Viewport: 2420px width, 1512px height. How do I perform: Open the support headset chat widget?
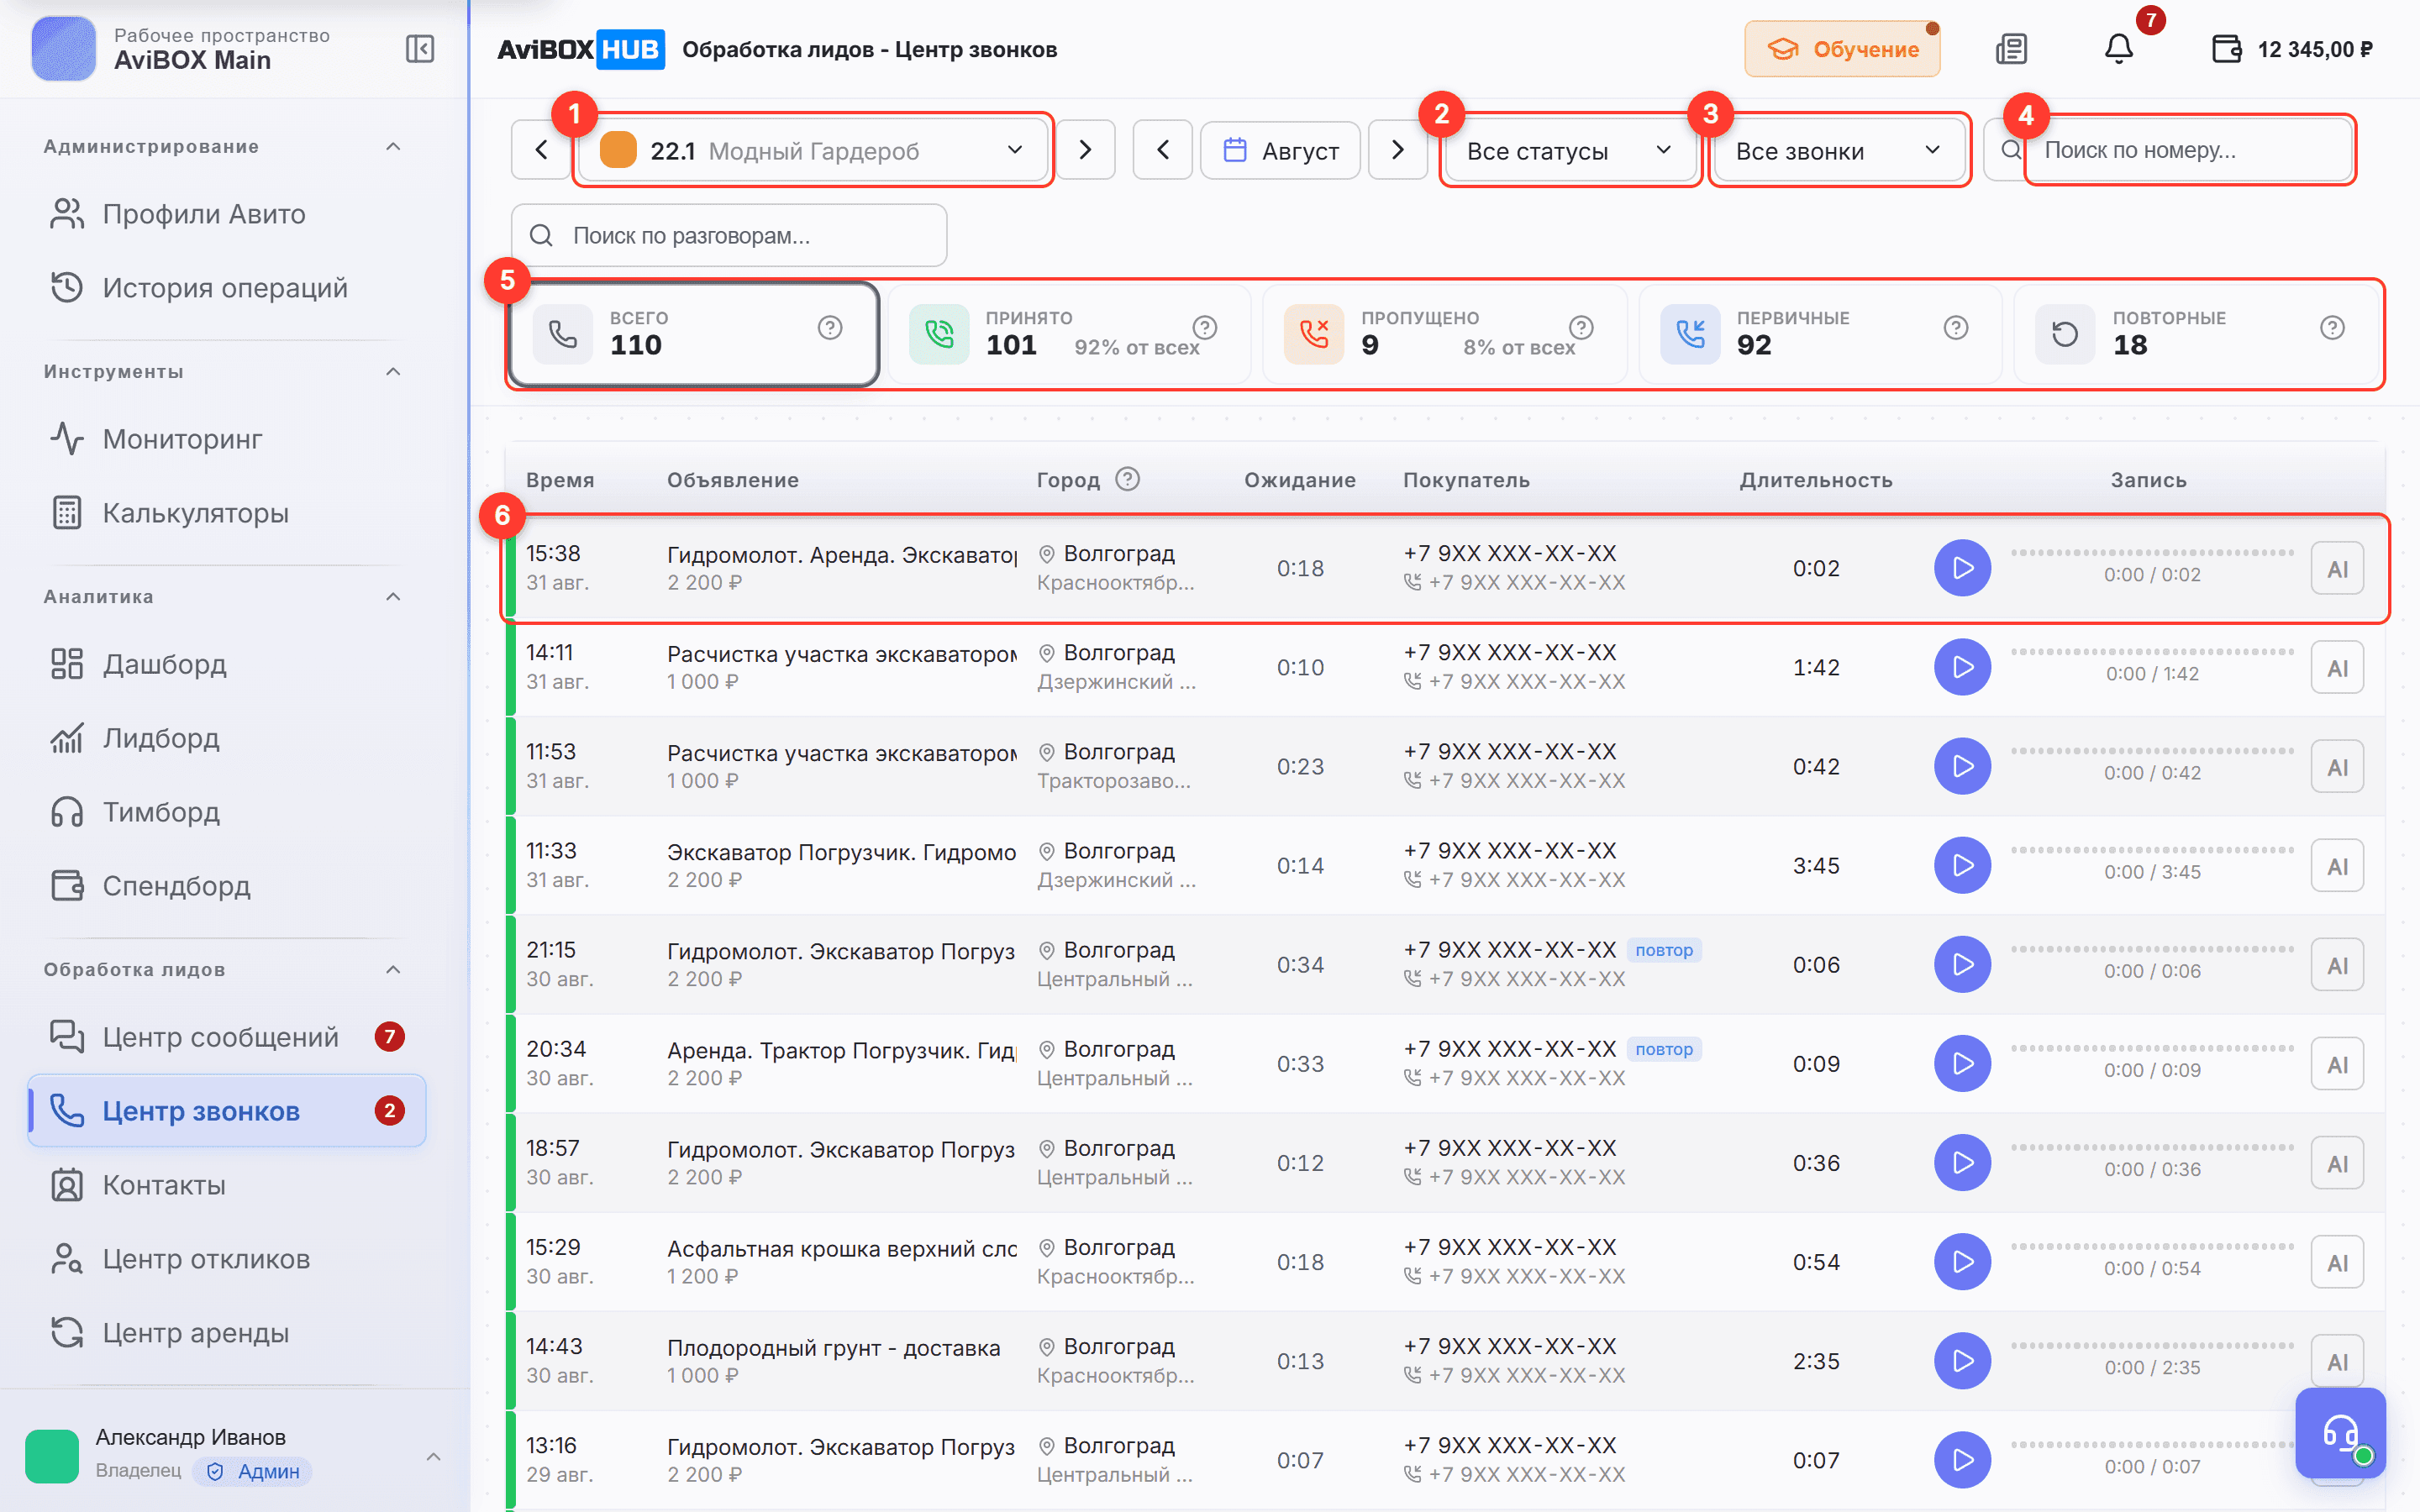coord(2340,1432)
